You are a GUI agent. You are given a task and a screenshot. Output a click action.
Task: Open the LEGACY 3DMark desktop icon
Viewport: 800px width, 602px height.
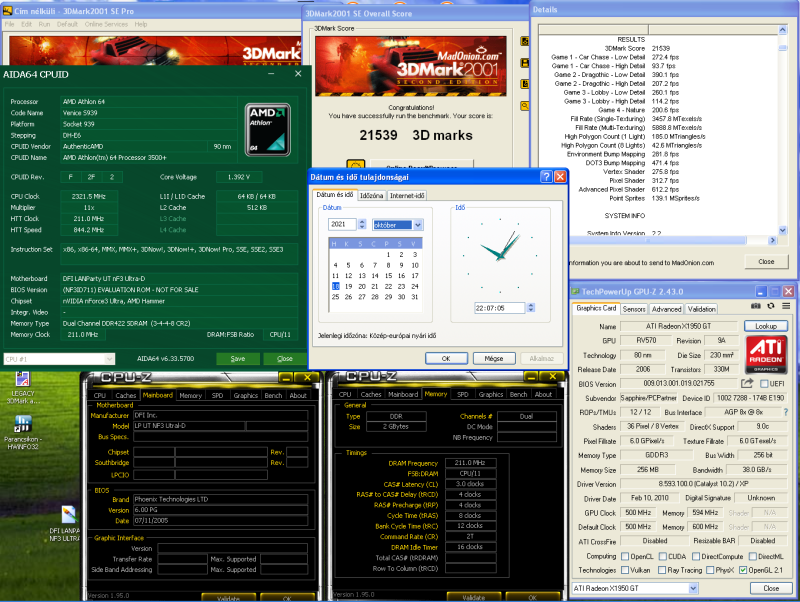click(x=22, y=389)
